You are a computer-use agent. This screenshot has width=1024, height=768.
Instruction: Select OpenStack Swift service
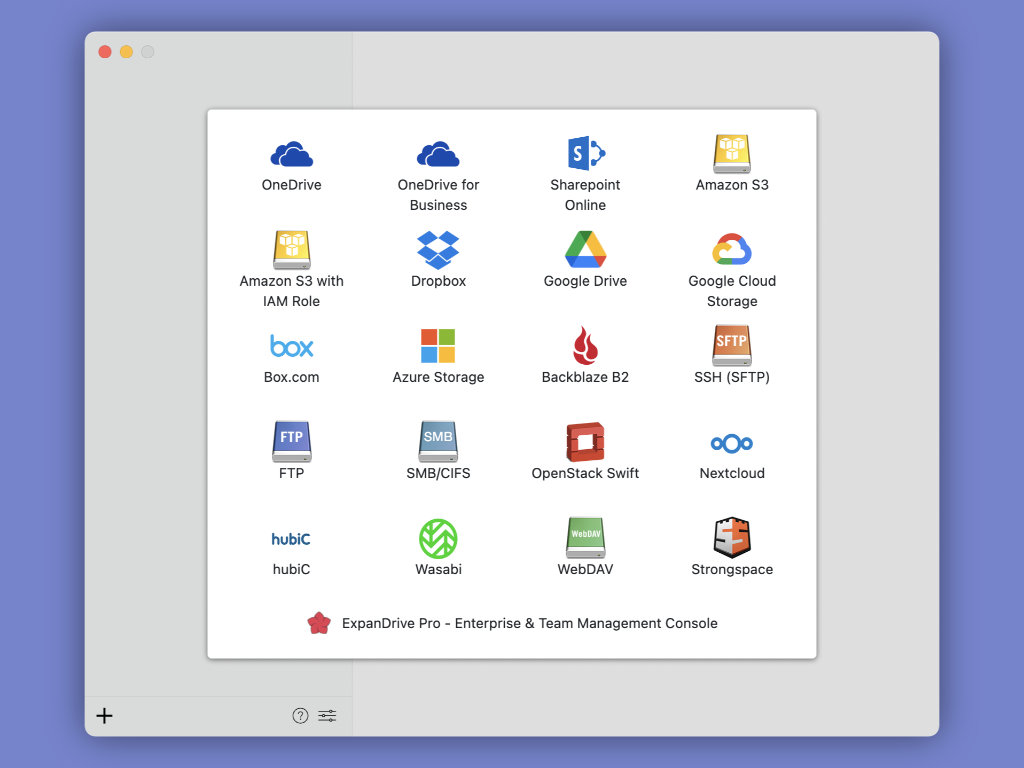(585, 442)
